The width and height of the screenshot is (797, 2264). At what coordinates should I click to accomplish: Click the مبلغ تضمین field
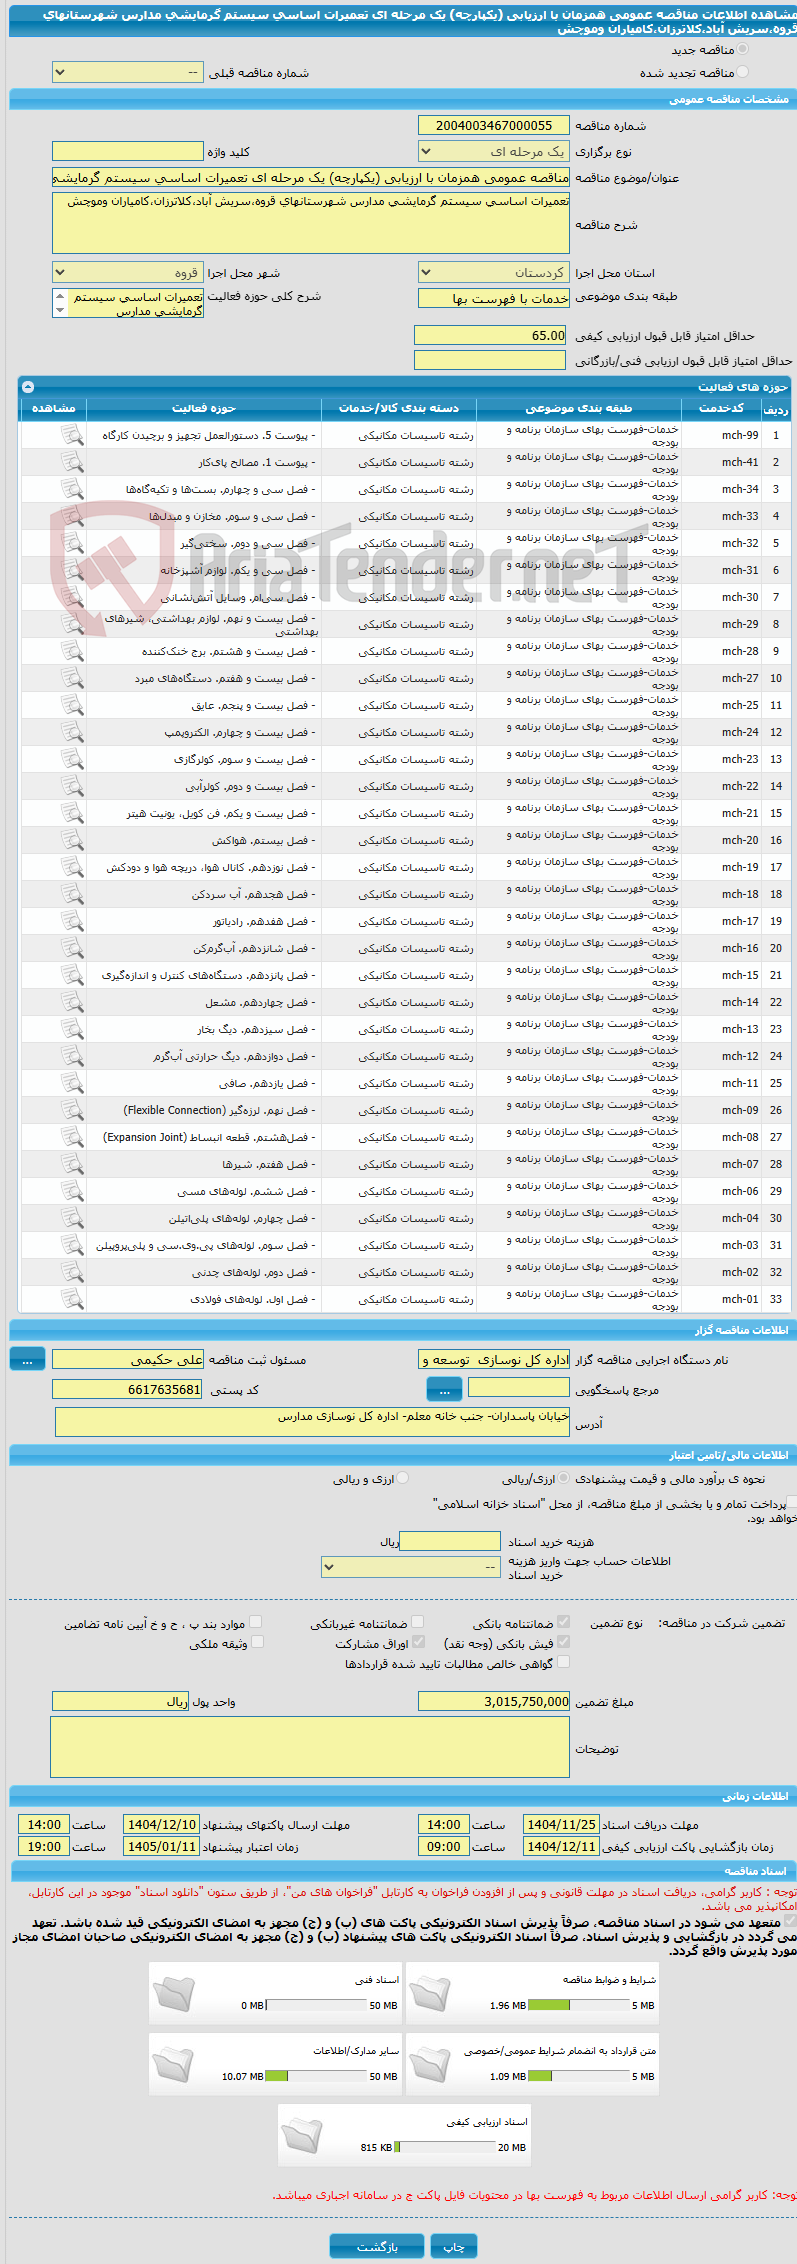[x=494, y=1701]
